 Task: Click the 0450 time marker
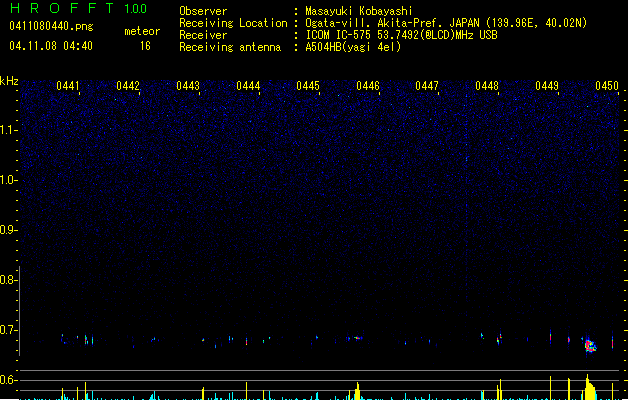[x=607, y=86]
